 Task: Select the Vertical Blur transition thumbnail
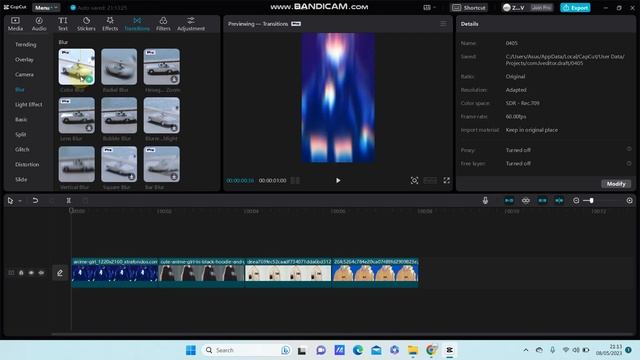click(76, 164)
